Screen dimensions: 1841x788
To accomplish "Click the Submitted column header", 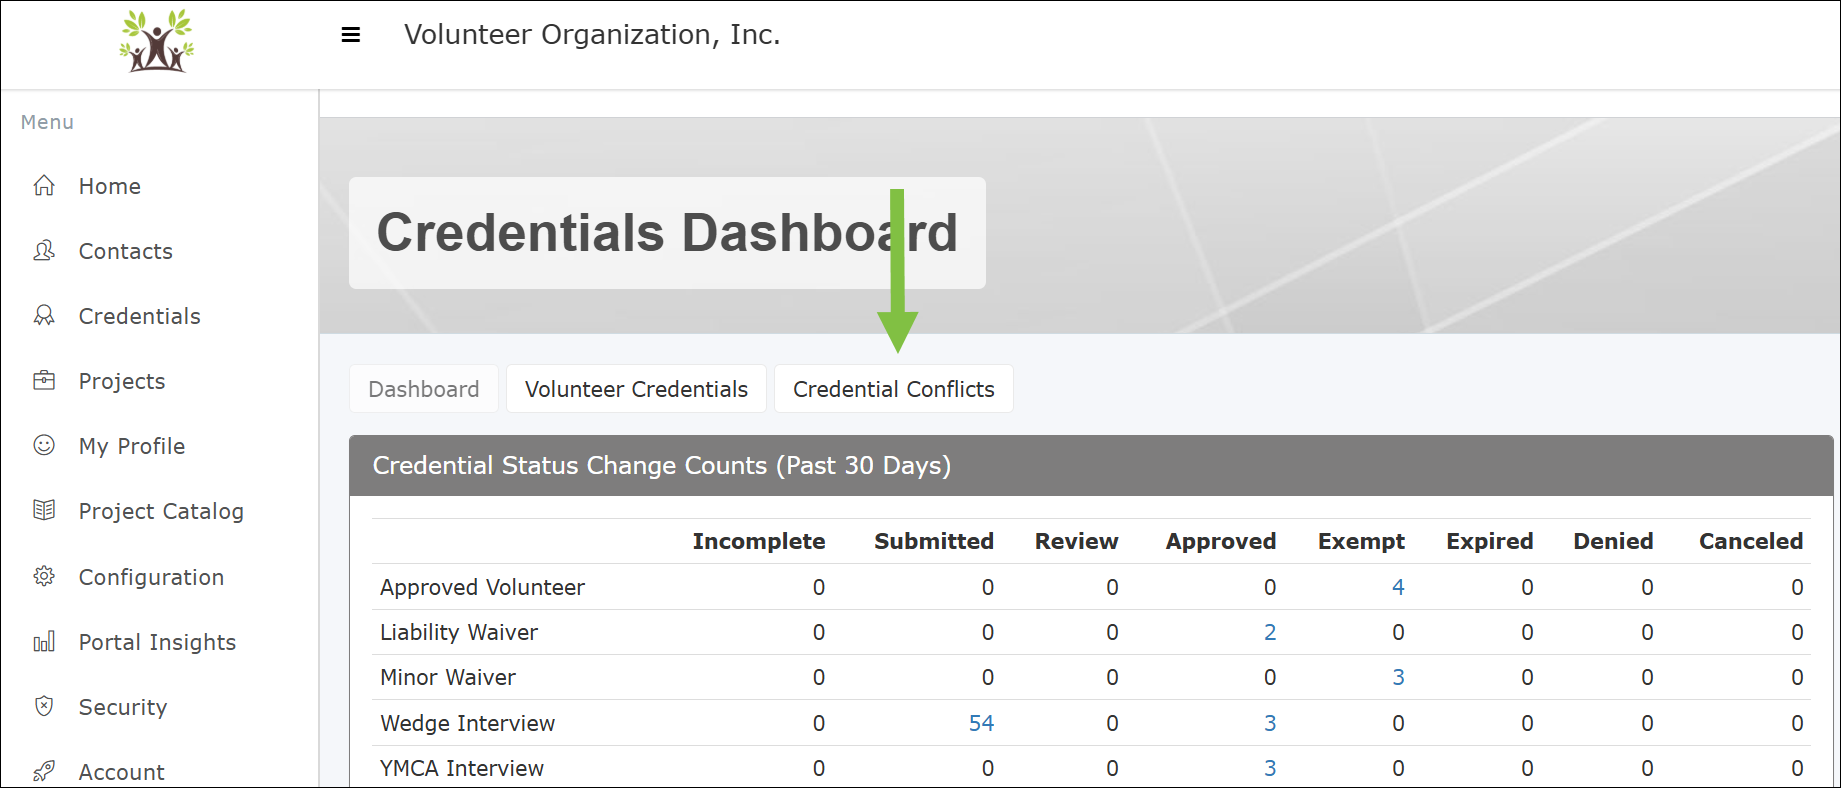I will pos(934,541).
